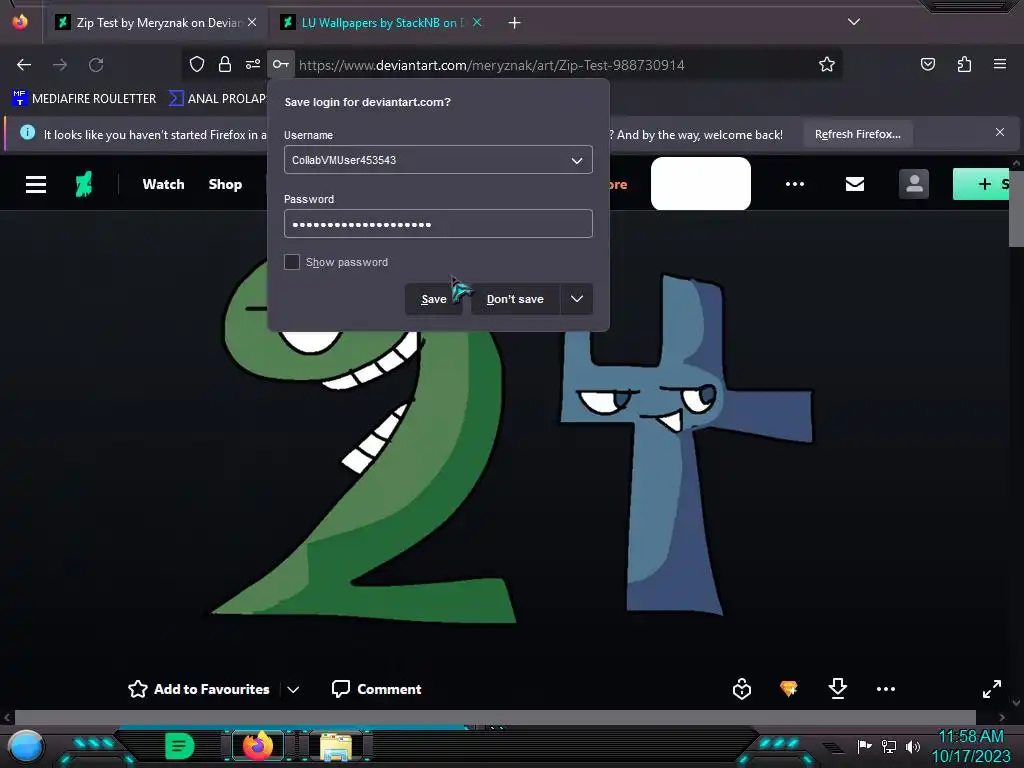This screenshot has height=768, width=1024.
Task: Click the Action Center flag tray icon
Action: click(865, 746)
